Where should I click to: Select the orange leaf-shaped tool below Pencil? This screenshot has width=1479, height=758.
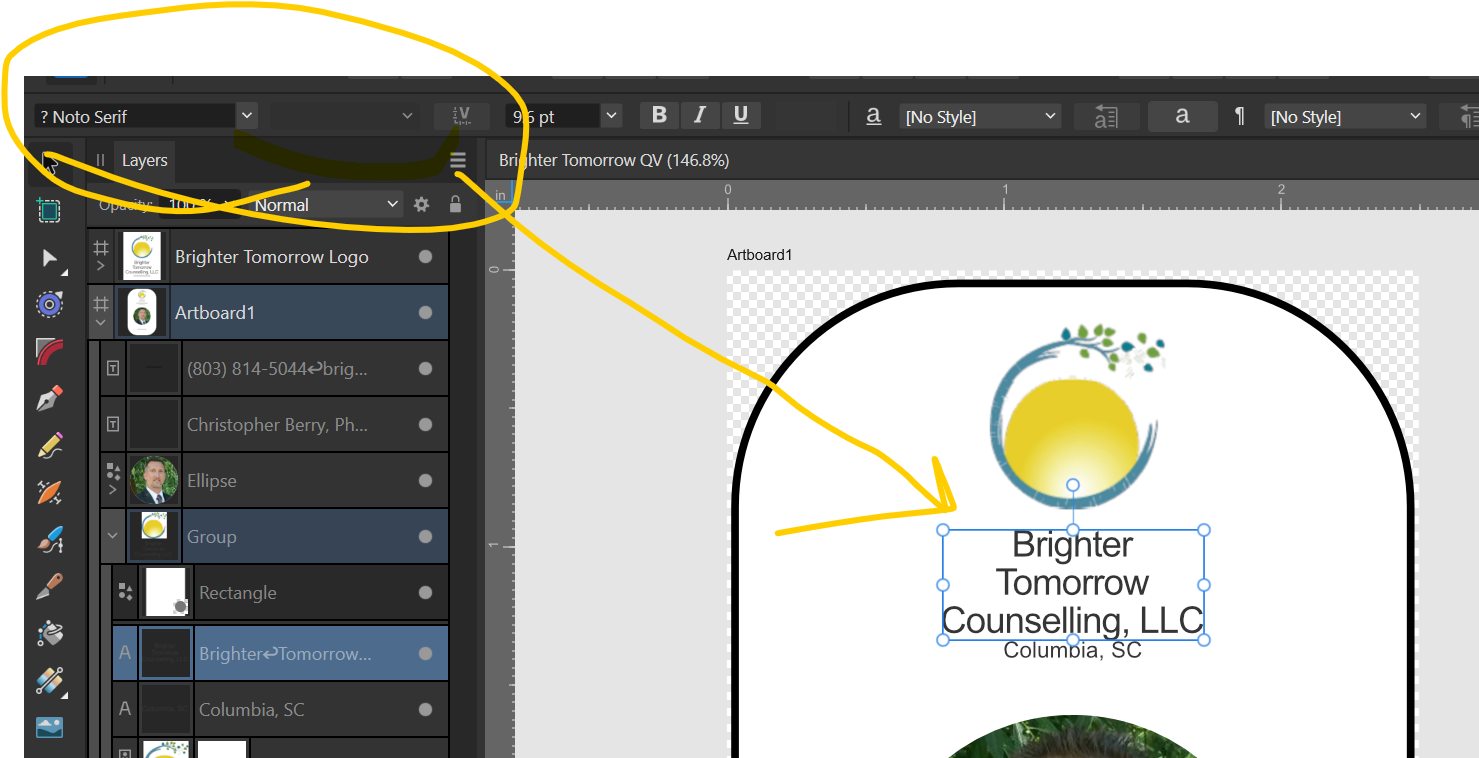point(49,493)
